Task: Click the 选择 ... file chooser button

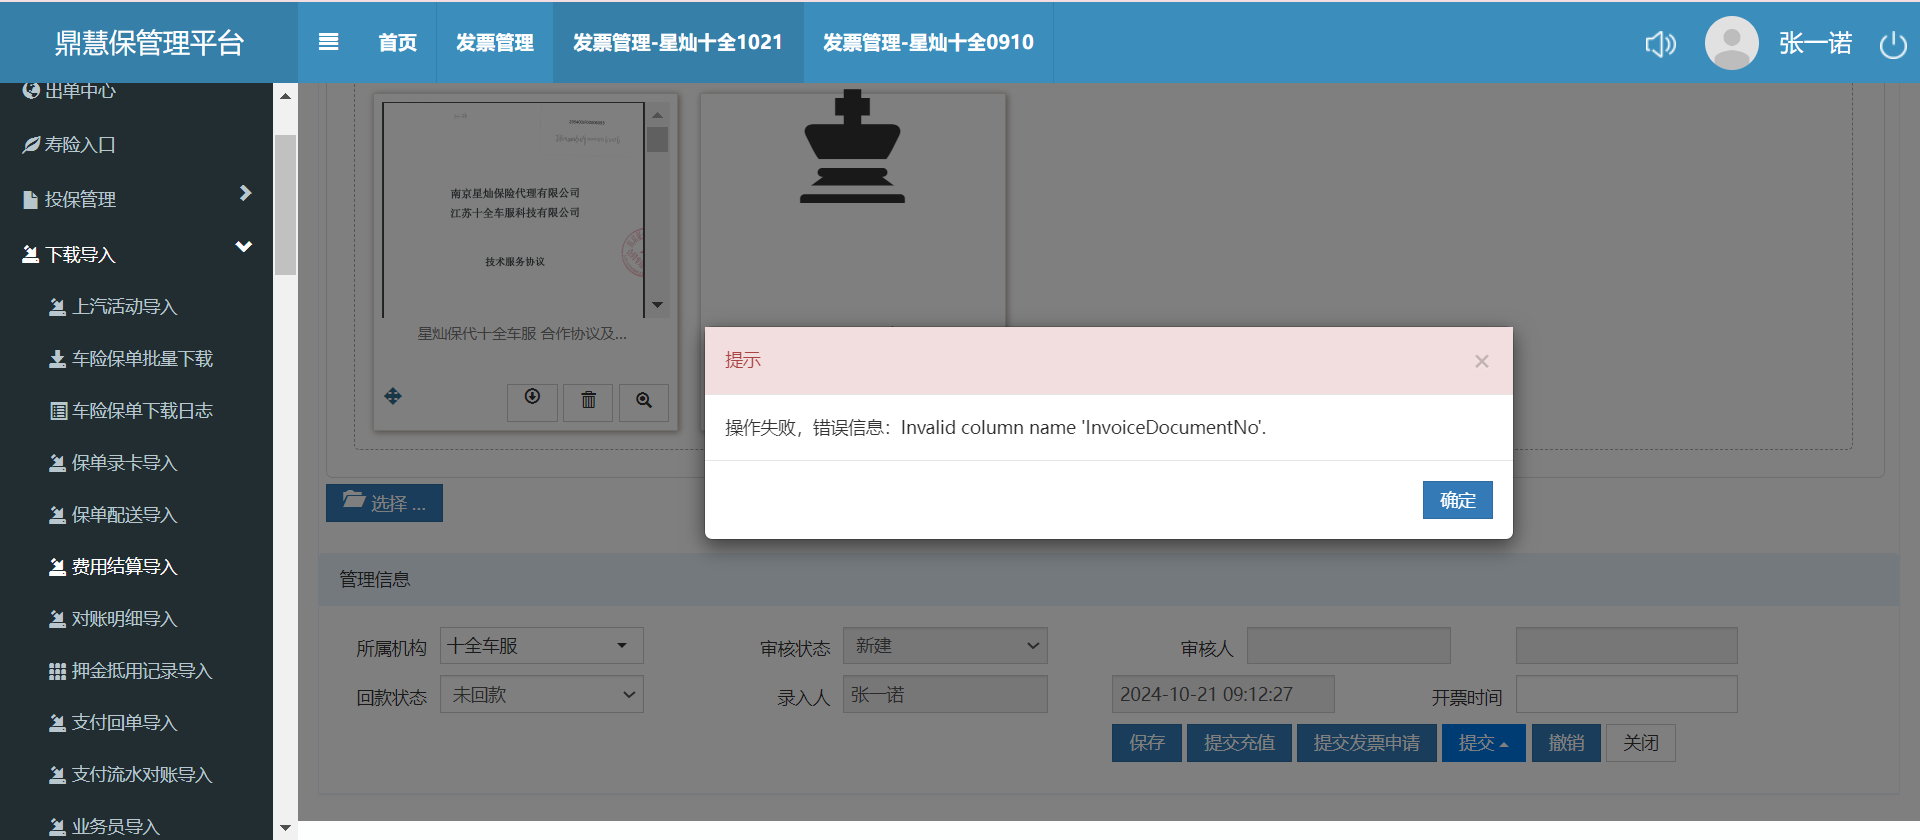Action: tap(384, 503)
